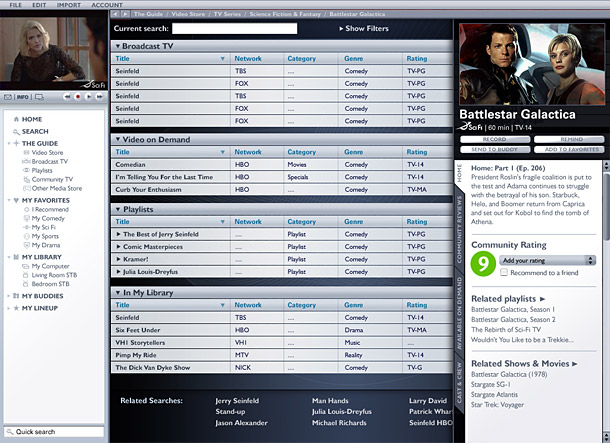Go to HOME via the house icon

[16, 119]
